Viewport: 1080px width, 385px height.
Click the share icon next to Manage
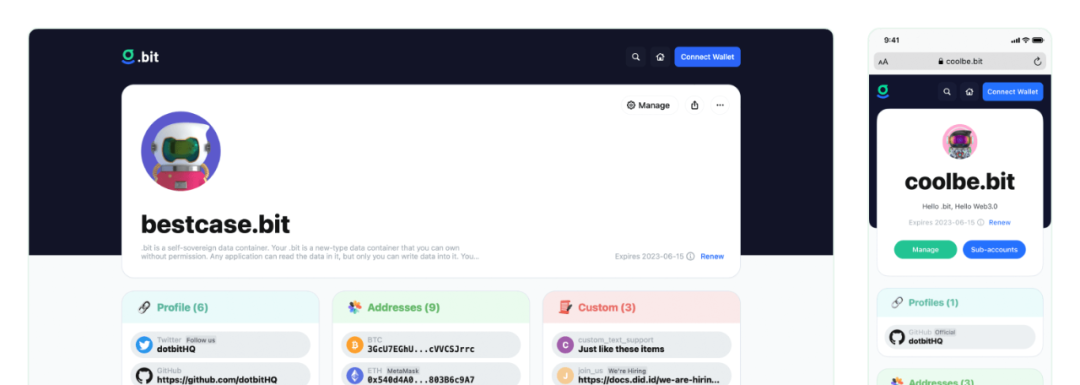694,105
